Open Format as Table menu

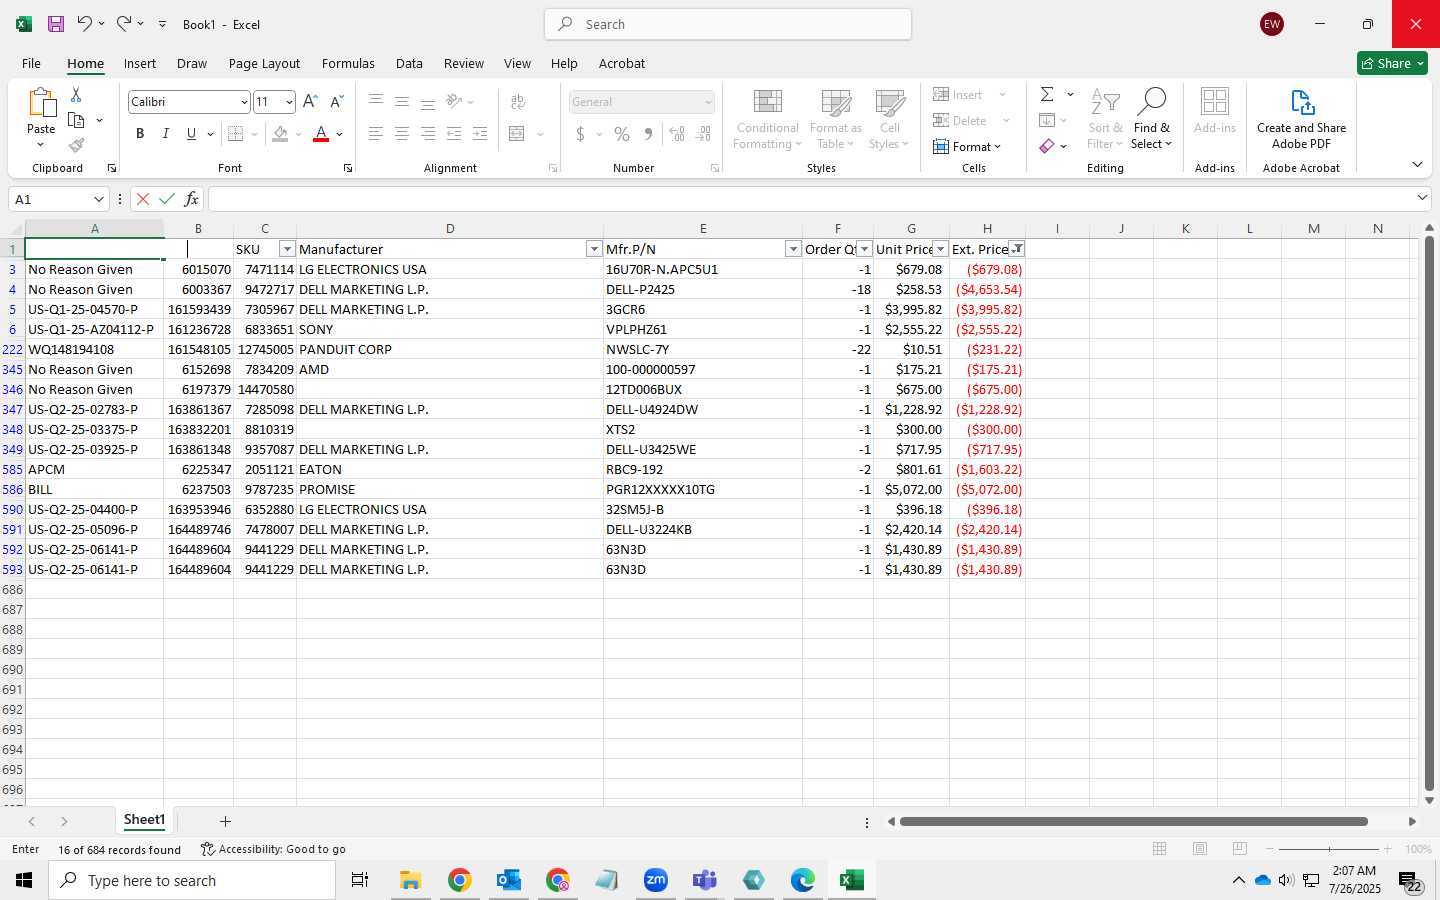click(x=836, y=120)
